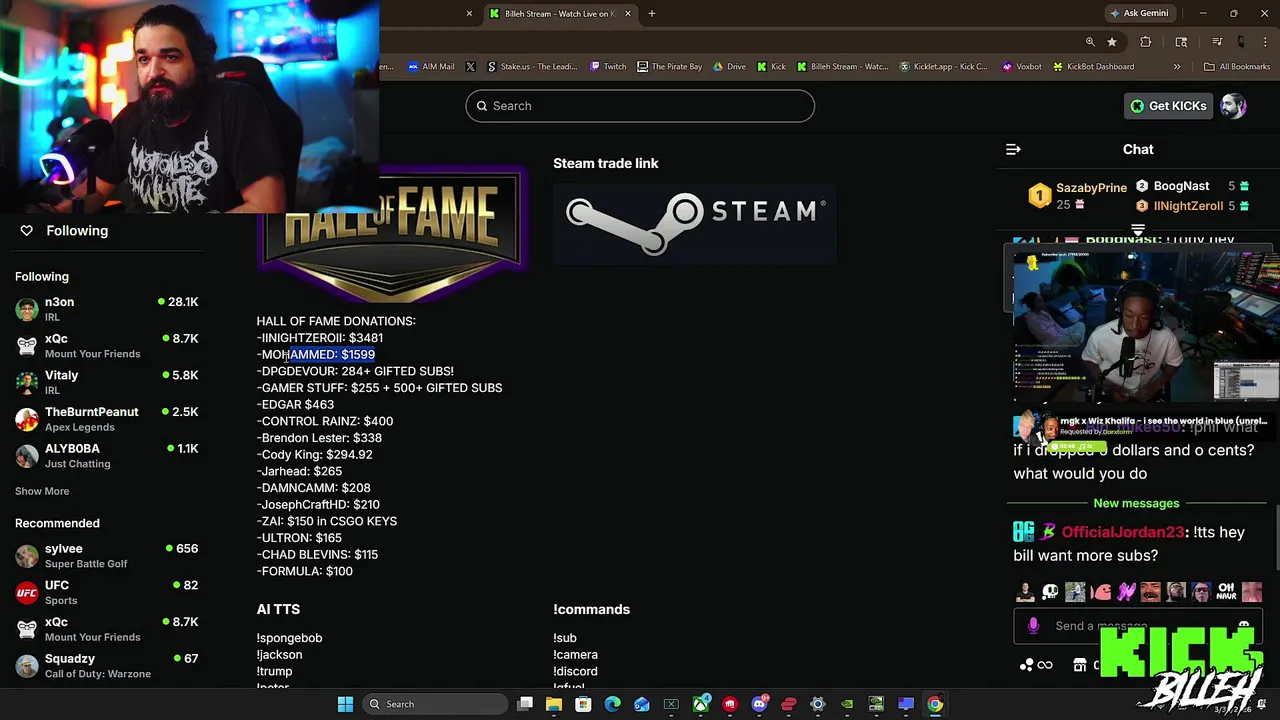Viewport: 1280px width, 720px height.
Task: Switch to Billeh Stream browser tab
Action: (x=559, y=13)
